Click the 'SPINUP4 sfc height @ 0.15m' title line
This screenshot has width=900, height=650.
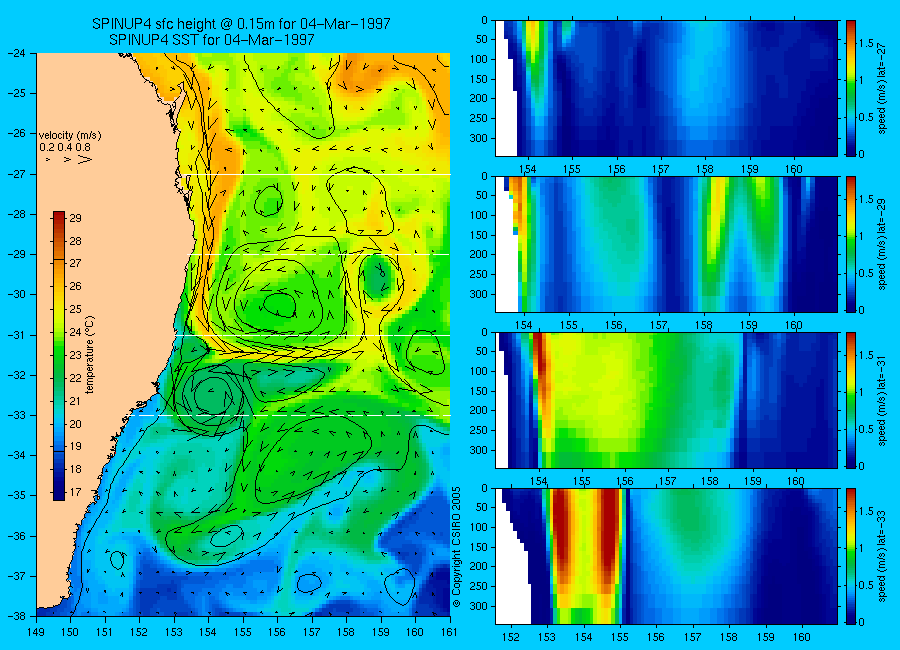click(x=241, y=24)
